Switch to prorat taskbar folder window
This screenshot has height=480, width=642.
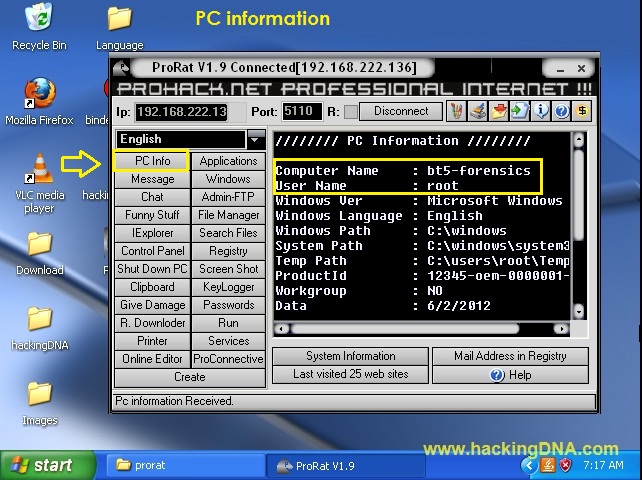[x=184, y=466]
